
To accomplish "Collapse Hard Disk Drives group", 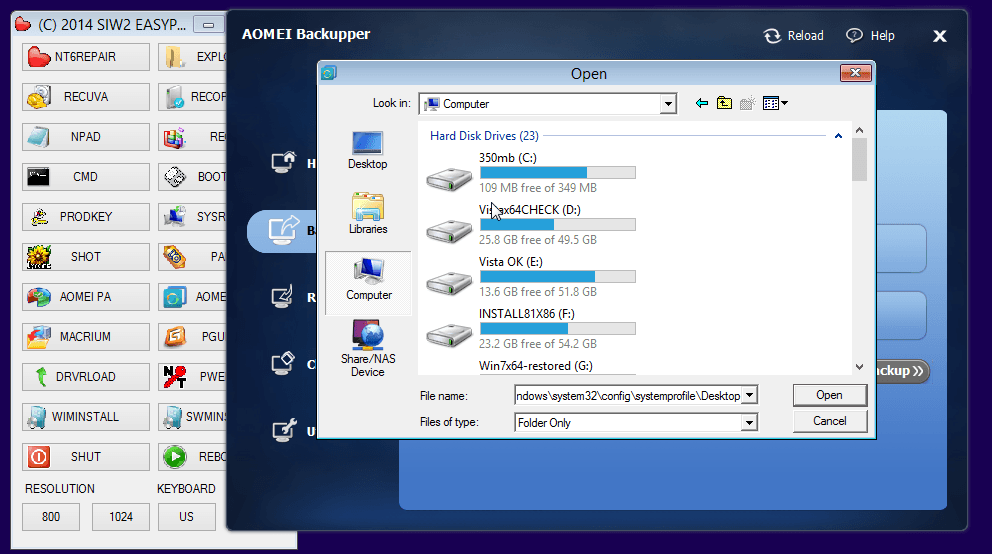I will [x=838, y=136].
